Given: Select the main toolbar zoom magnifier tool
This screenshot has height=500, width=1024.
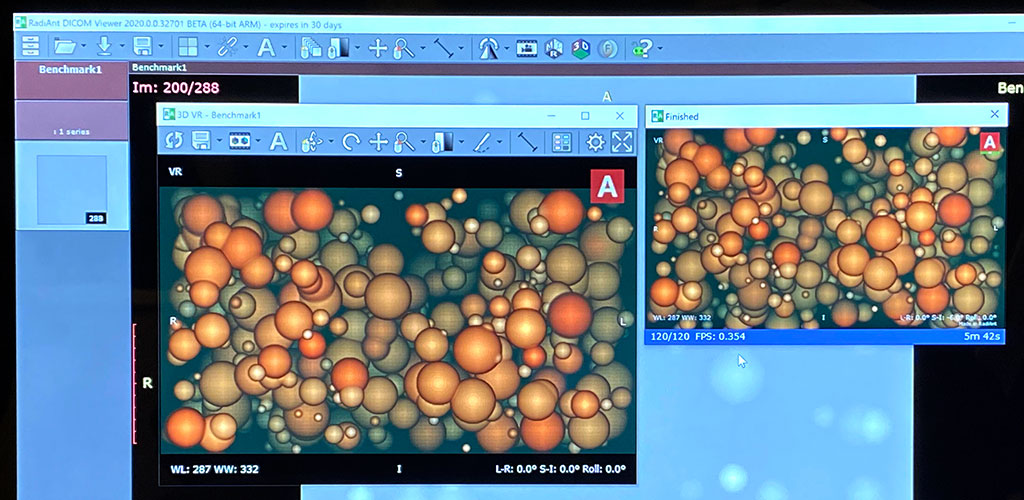Looking at the screenshot, I should coord(403,48).
